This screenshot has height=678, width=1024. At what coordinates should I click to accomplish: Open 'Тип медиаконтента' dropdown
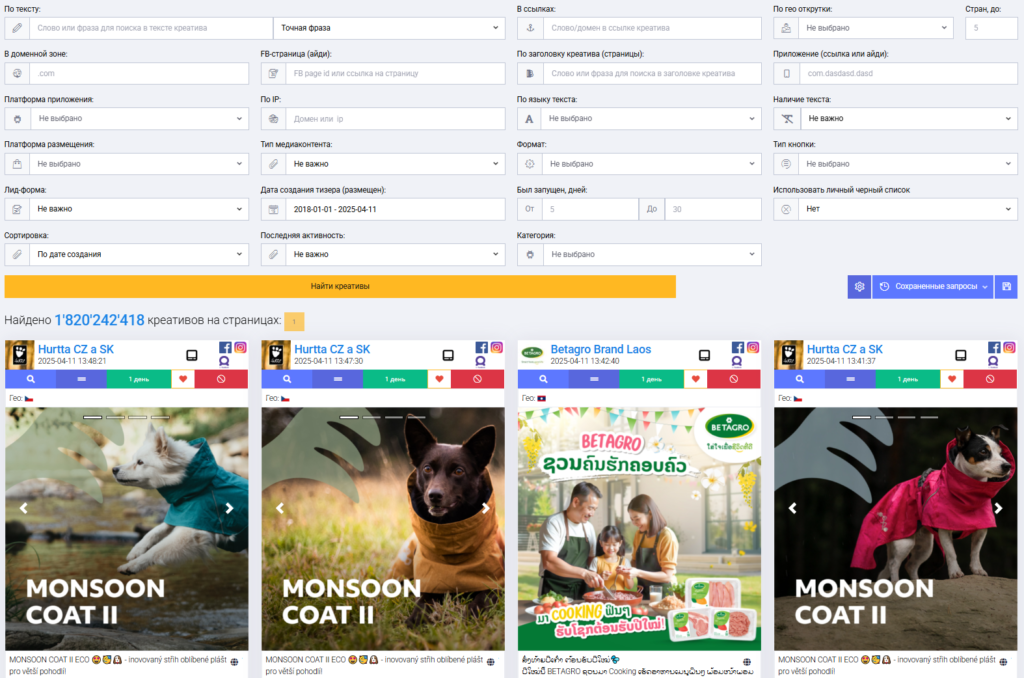395,164
